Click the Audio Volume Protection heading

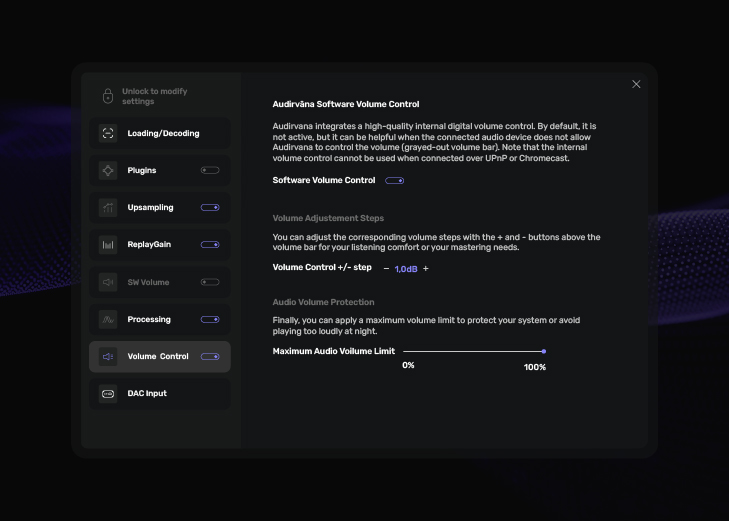(x=323, y=302)
